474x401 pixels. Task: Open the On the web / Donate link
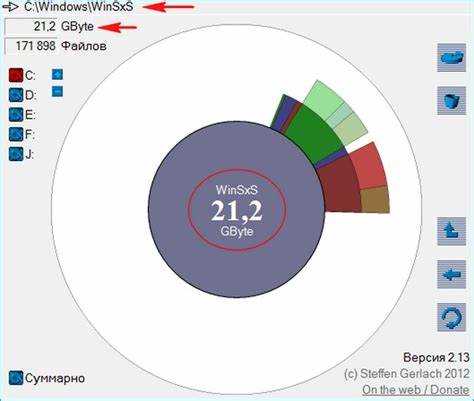click(x=415, y=390)
